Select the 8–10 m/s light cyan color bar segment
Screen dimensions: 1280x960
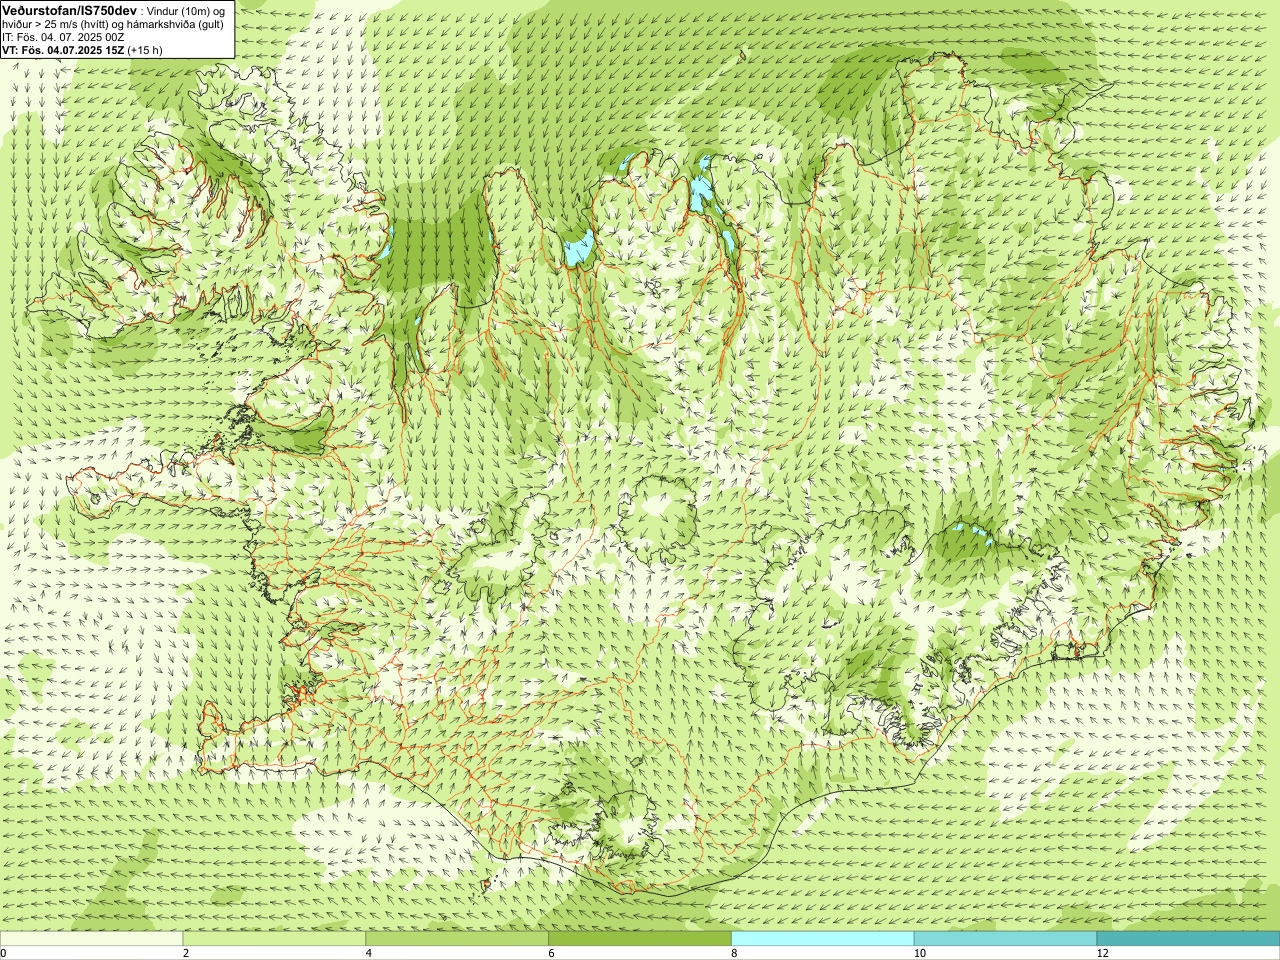[822, 939]
